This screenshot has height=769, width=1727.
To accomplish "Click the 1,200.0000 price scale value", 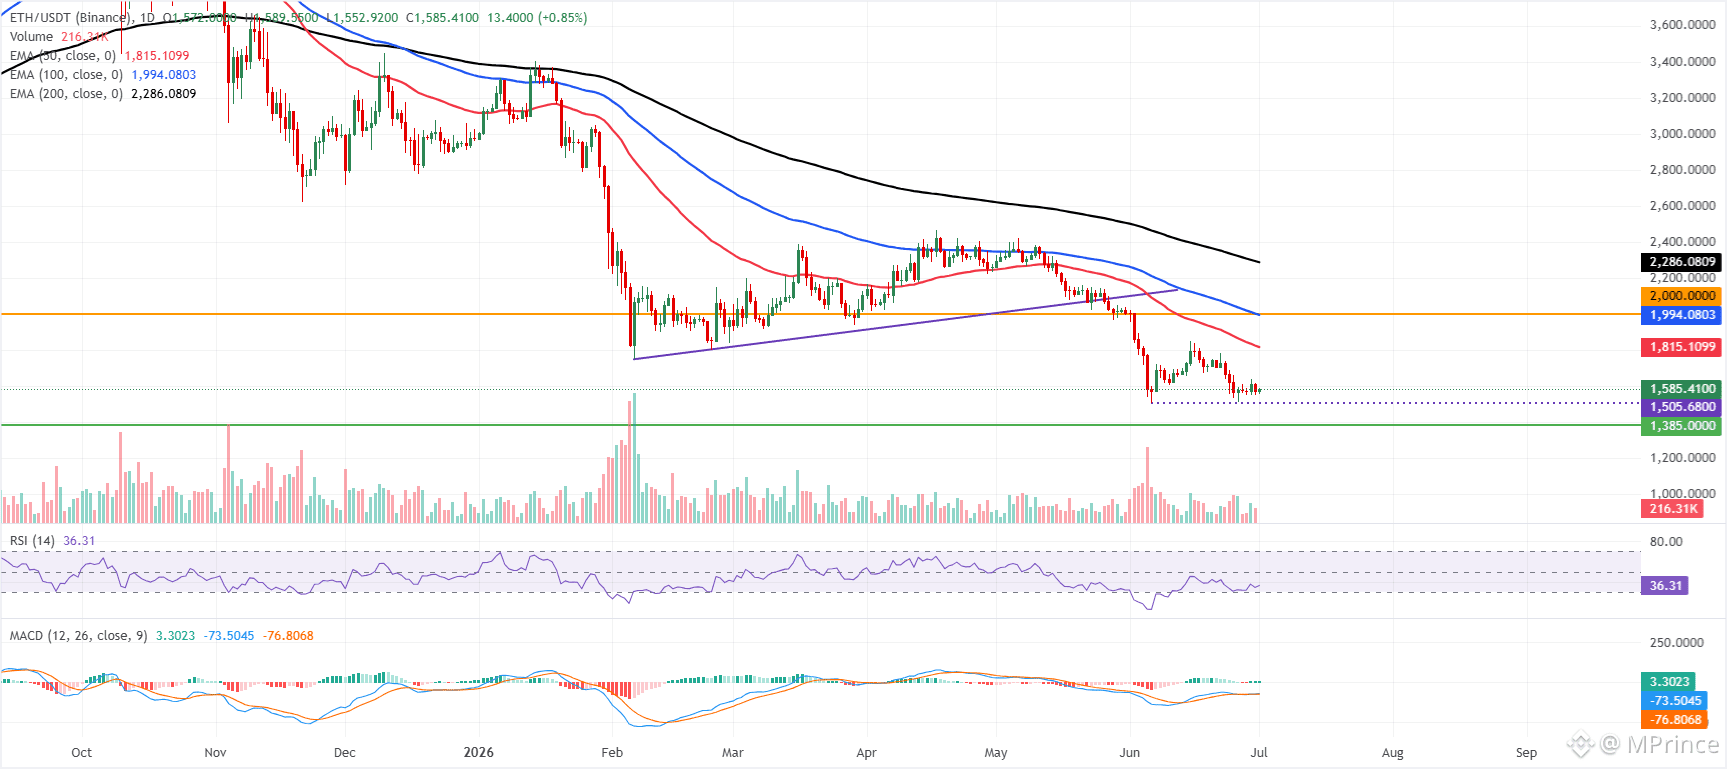I will point(1683,458).
